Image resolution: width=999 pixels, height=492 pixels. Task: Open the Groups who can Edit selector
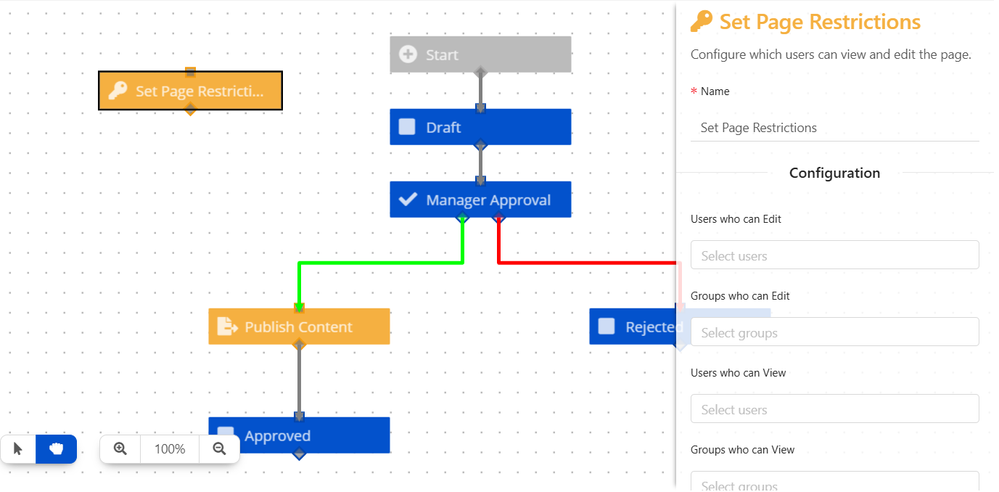pyautogui.click(x=834, y=332)
